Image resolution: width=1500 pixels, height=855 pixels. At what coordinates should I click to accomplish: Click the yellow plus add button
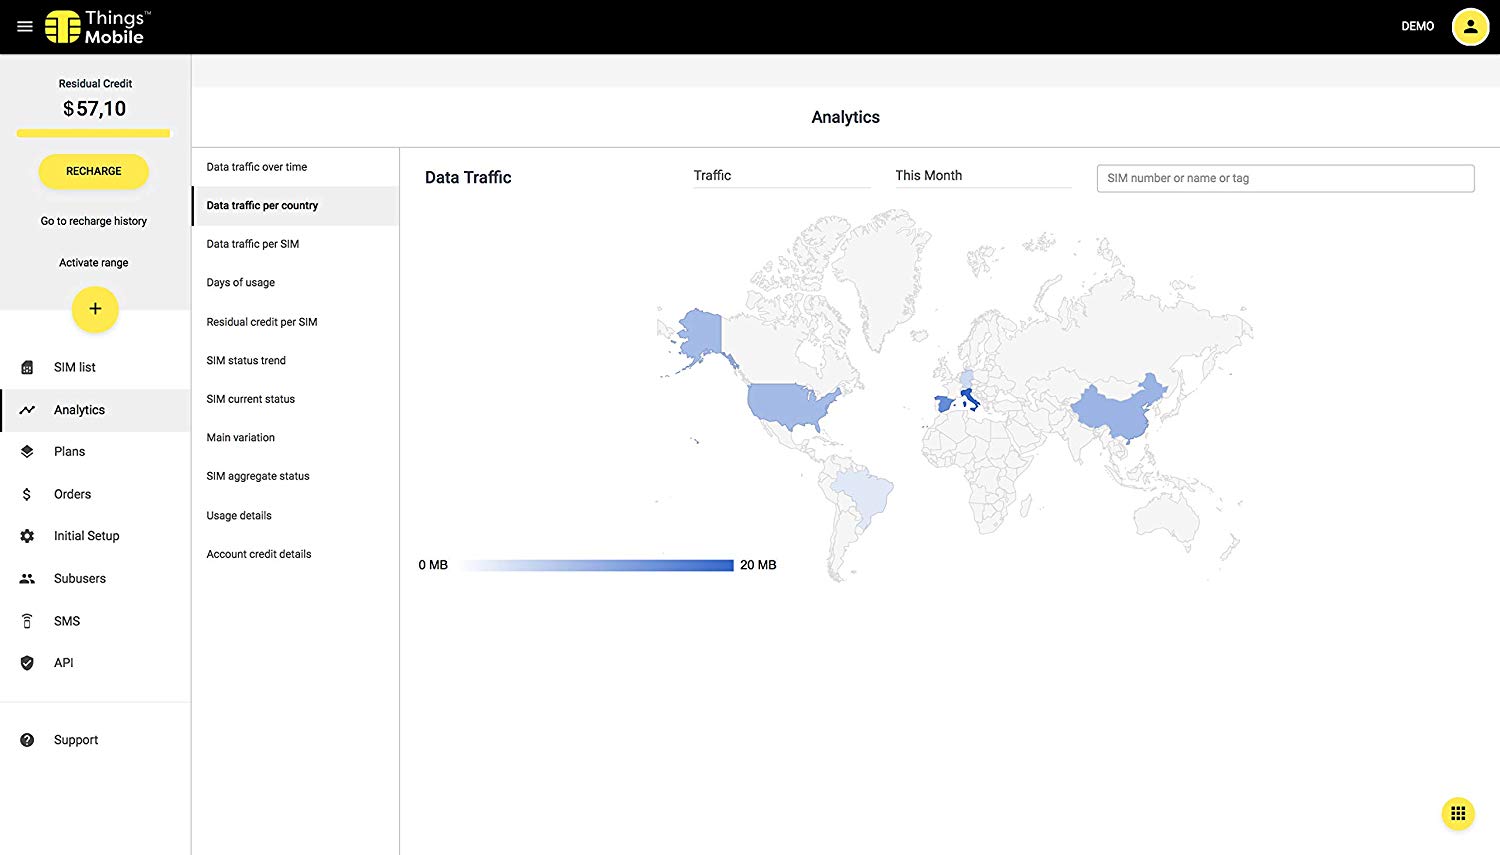point(95,309)
